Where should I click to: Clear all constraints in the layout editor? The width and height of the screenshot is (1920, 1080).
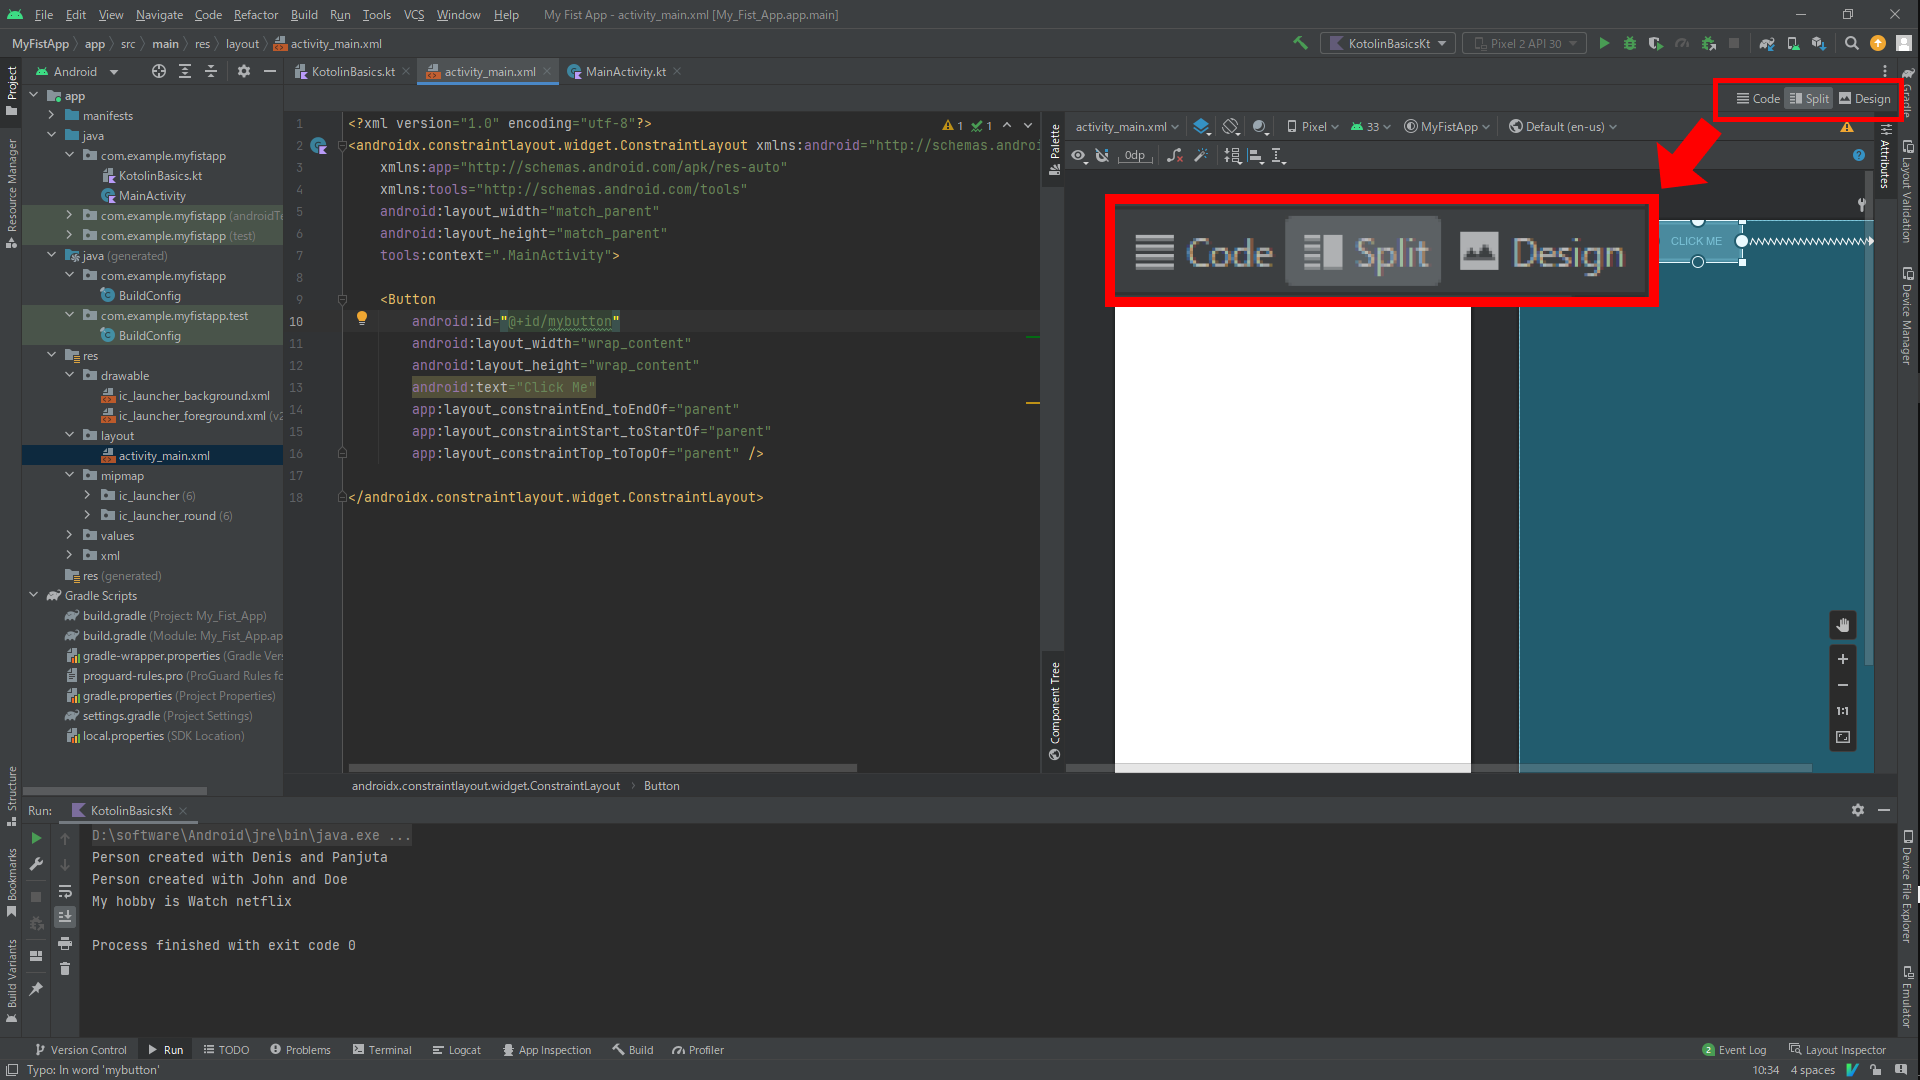pos(1175,156)
